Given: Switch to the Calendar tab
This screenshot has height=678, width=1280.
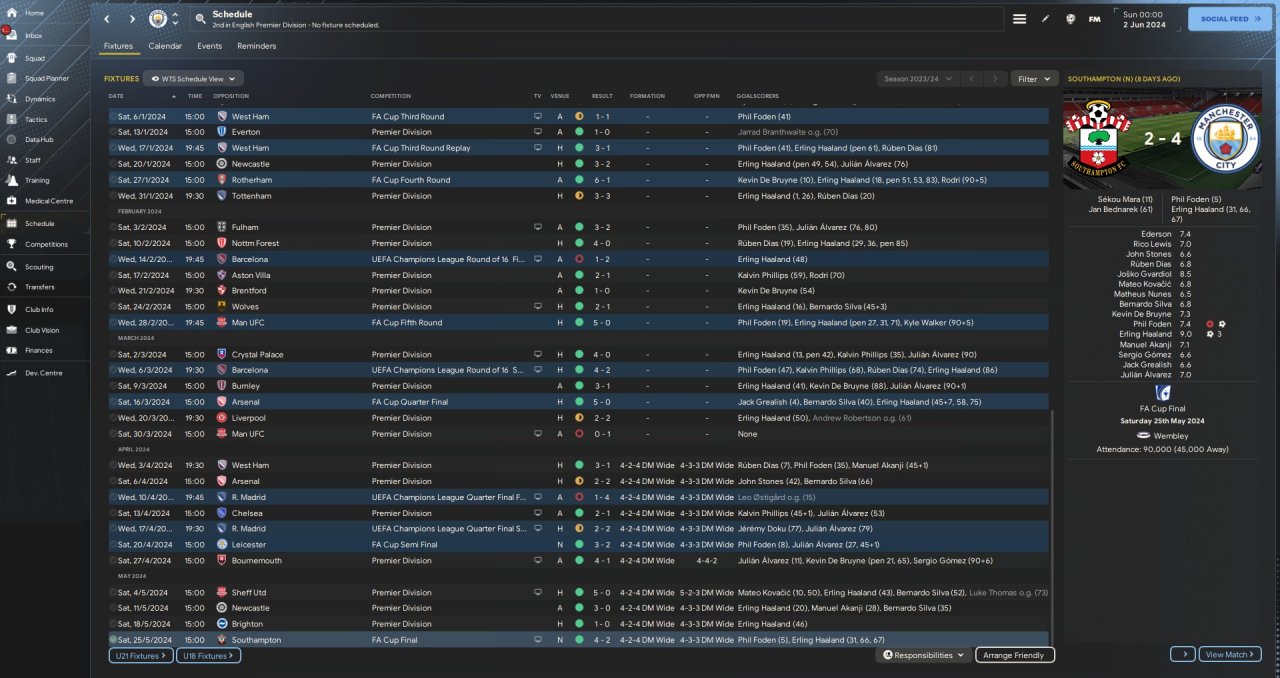Looking at the screenshot, I should point(165,46).
